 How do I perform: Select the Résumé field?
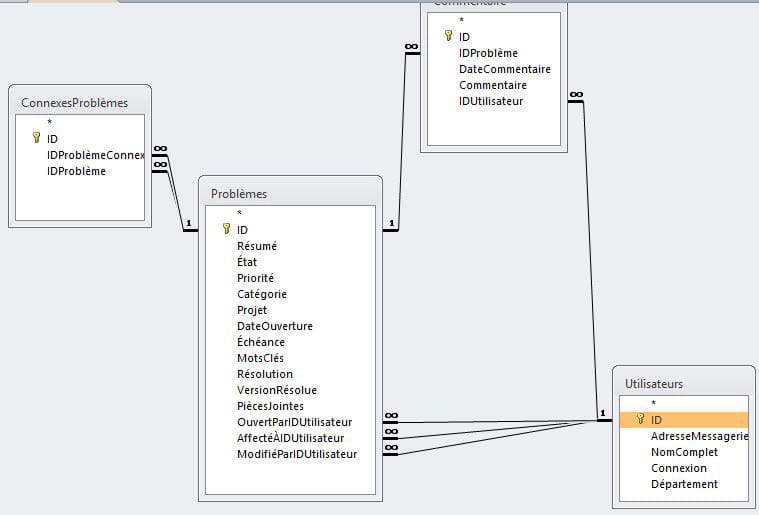pyautogui.click(x=290, y=246)
